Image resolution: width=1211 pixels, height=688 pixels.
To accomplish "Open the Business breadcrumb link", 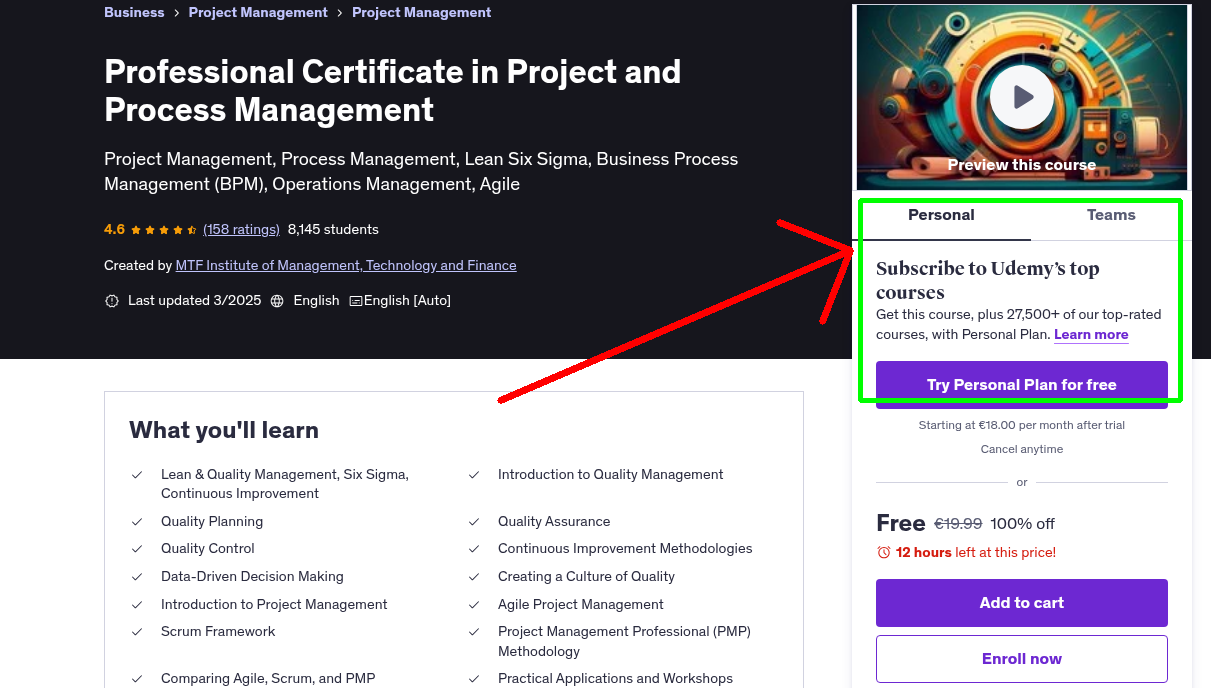I will 134,12.
